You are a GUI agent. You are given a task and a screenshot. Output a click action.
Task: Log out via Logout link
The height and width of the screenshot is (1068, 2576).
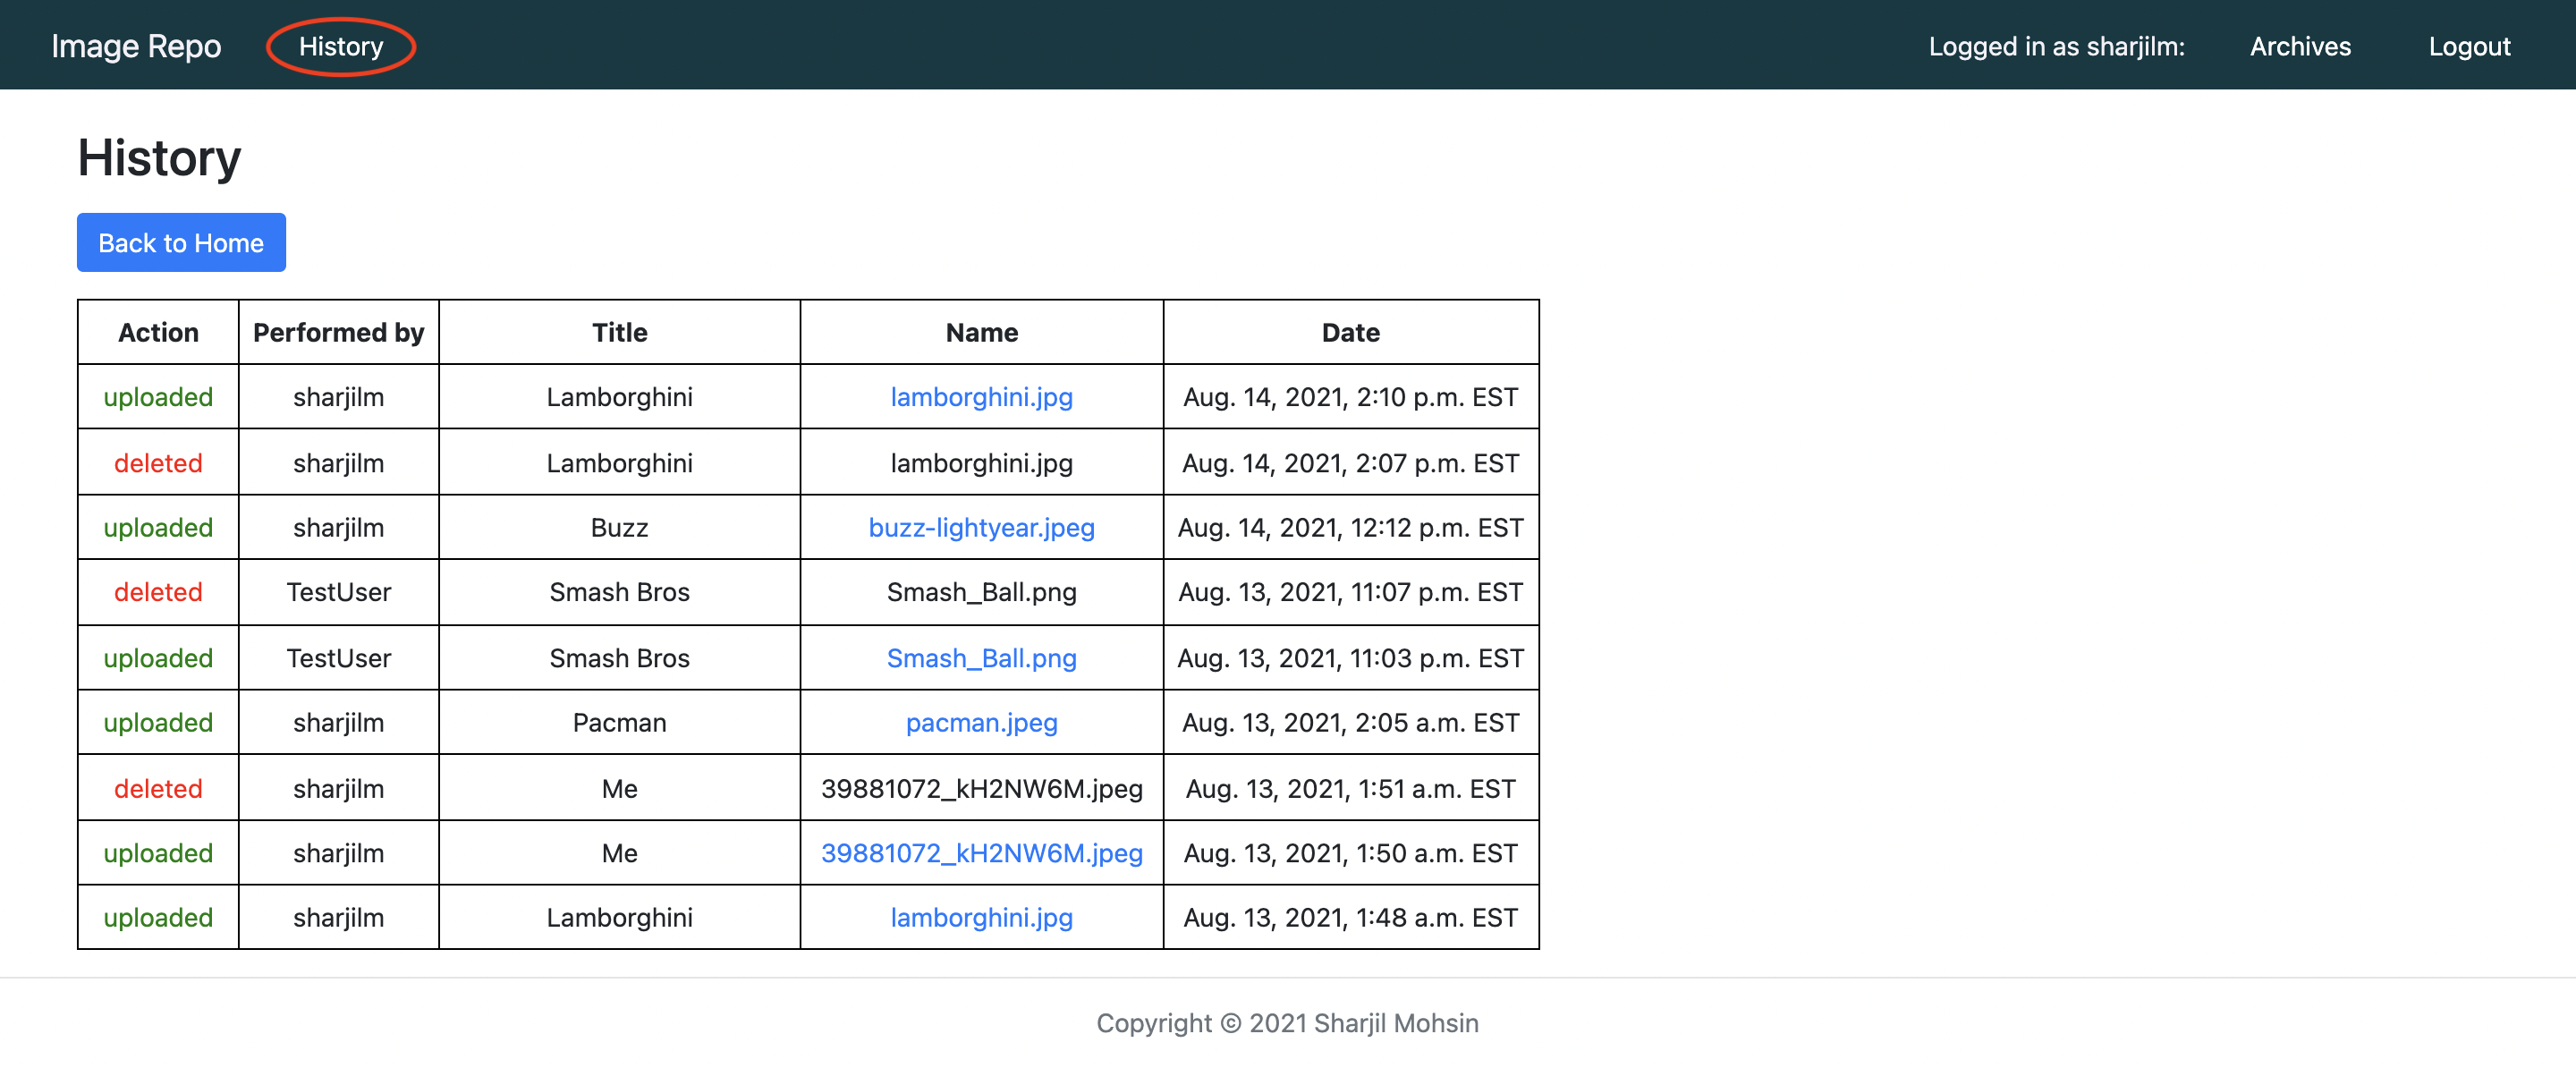pyautogui.click(x=2469, y=46)
